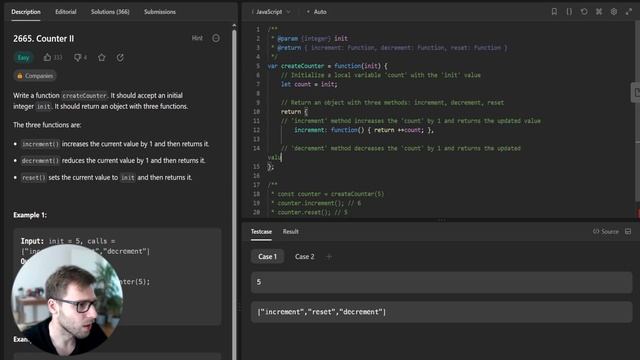Click the 'Example 1:' heading
The image size is (640, 360).
[30, 215]
